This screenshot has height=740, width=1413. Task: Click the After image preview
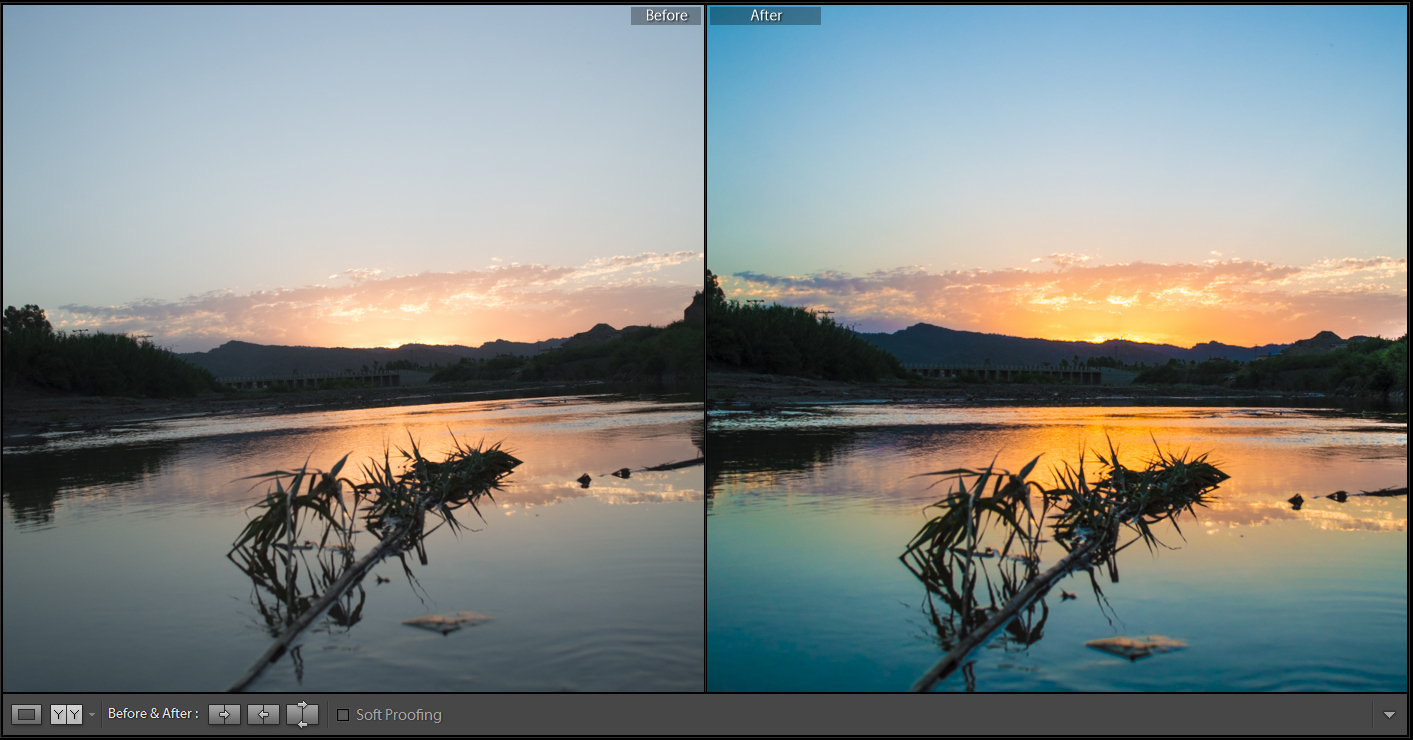(x=1057, y=348)
